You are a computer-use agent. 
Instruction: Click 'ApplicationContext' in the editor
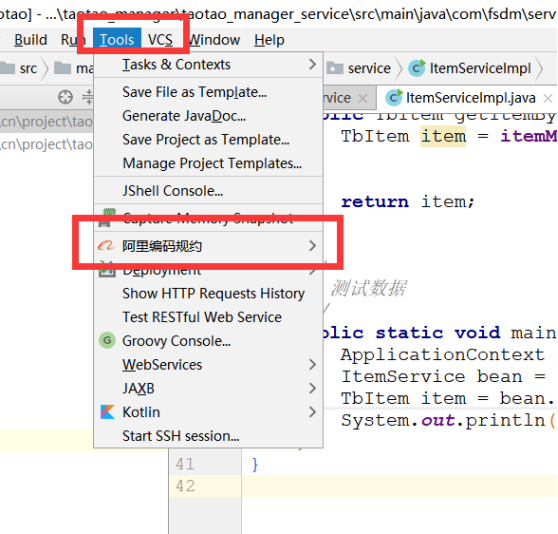point(443,355)
